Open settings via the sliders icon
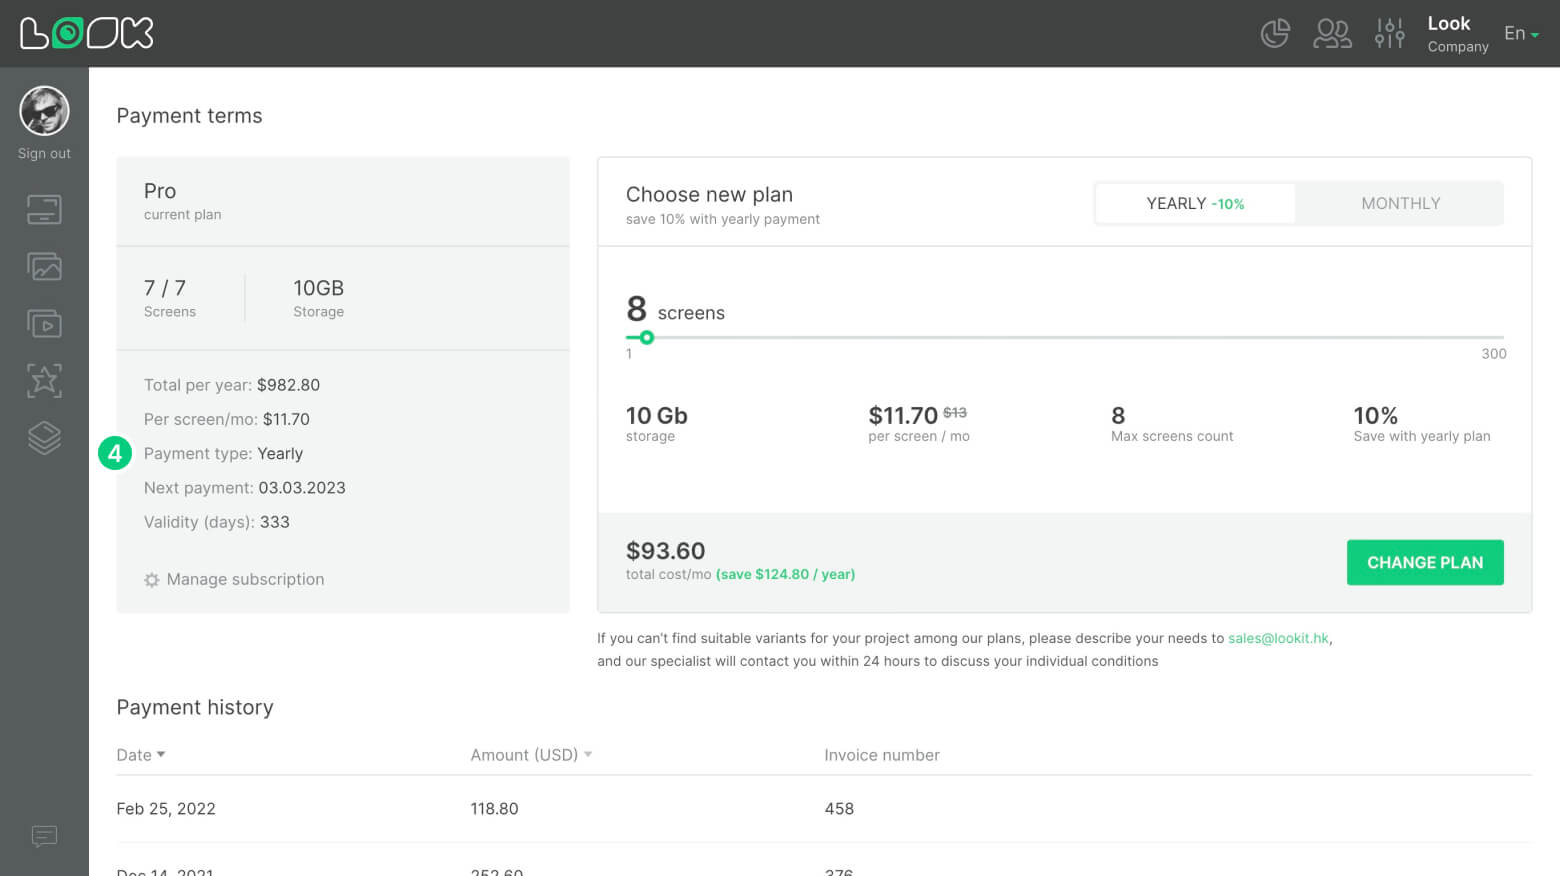 [1389, 33]
